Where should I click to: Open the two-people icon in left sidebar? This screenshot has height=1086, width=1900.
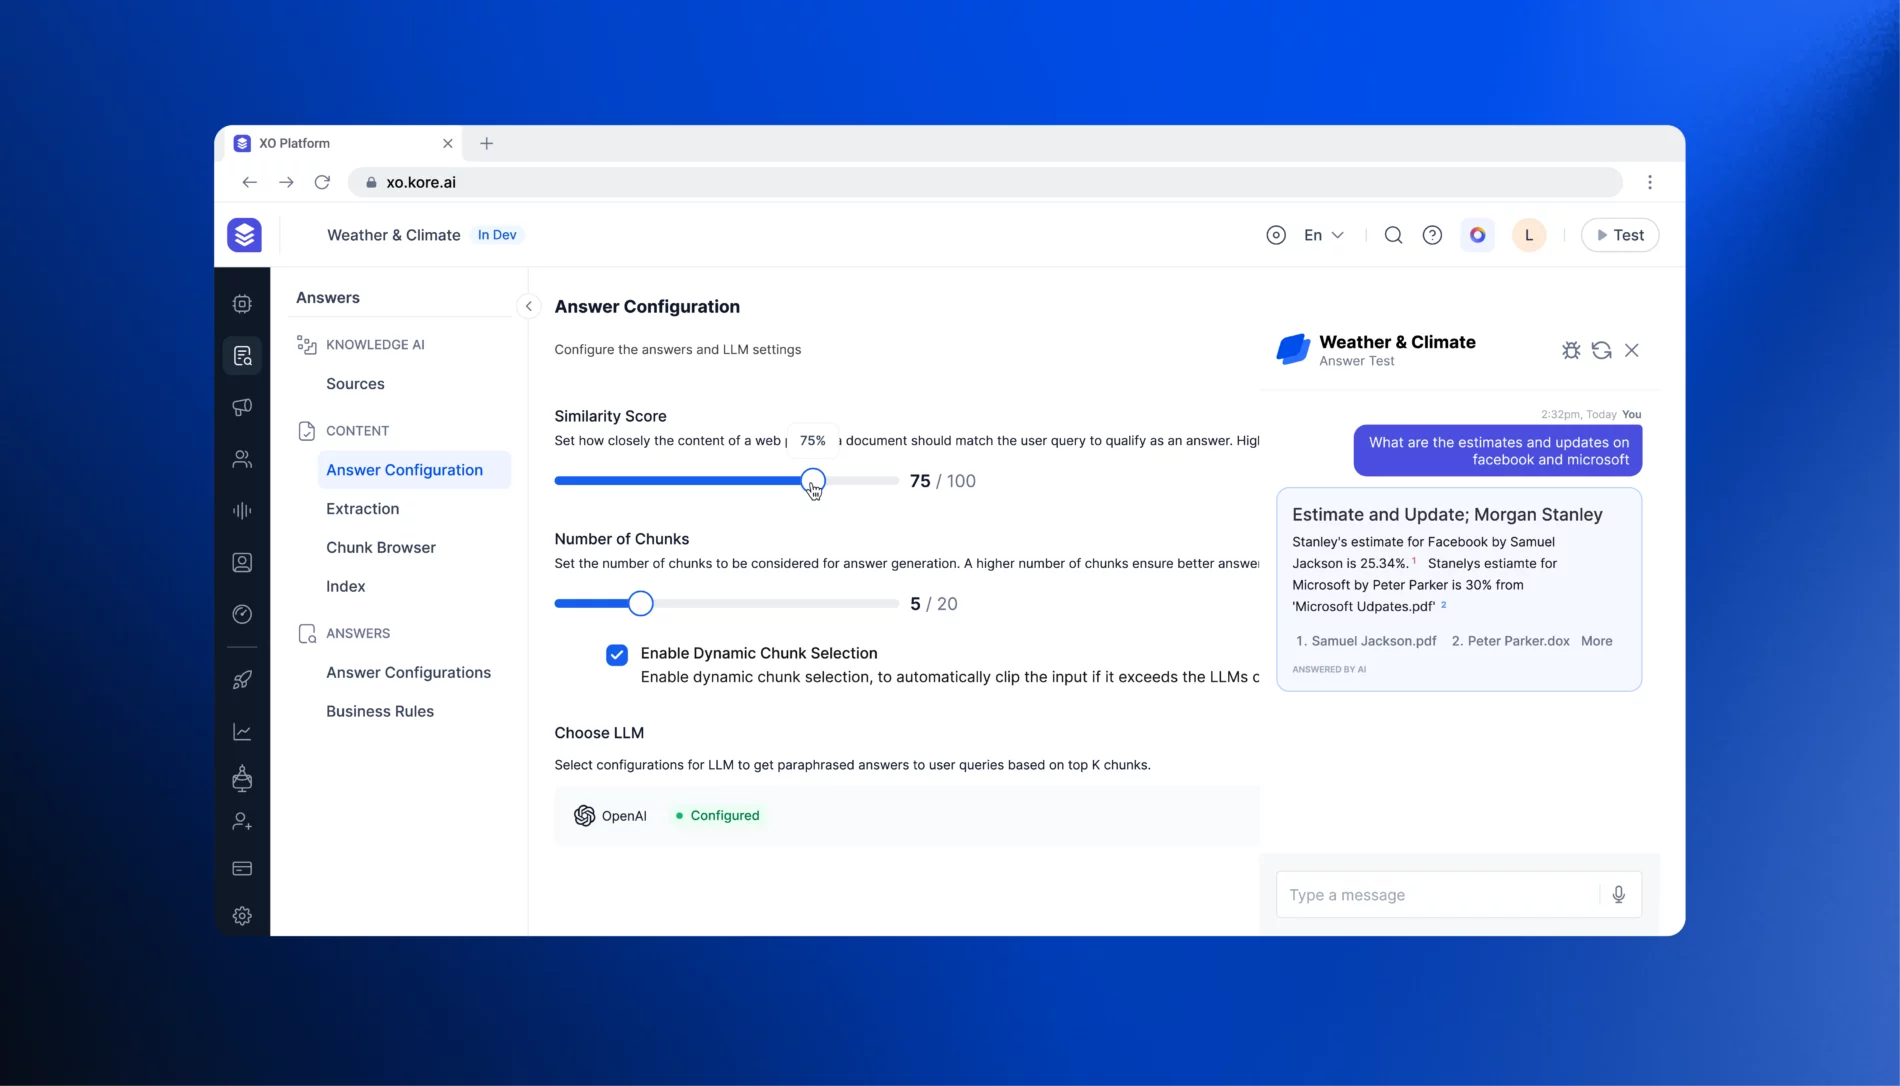coord(242,459)
